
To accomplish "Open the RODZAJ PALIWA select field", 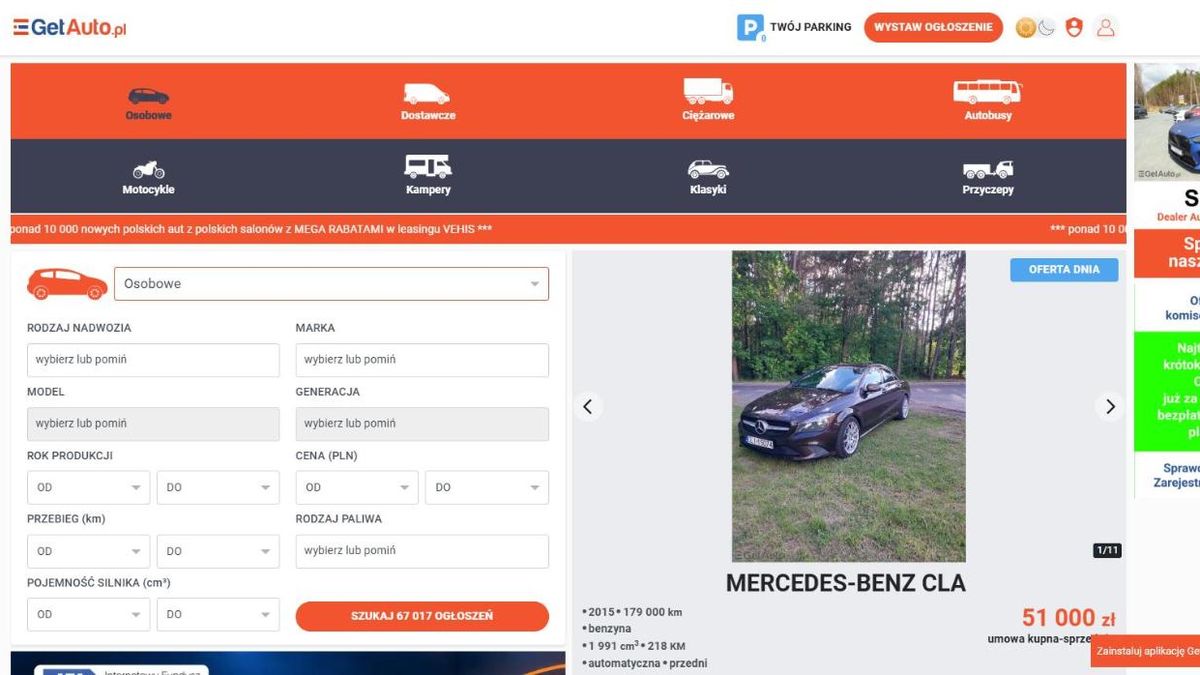I will click(422, 551).
